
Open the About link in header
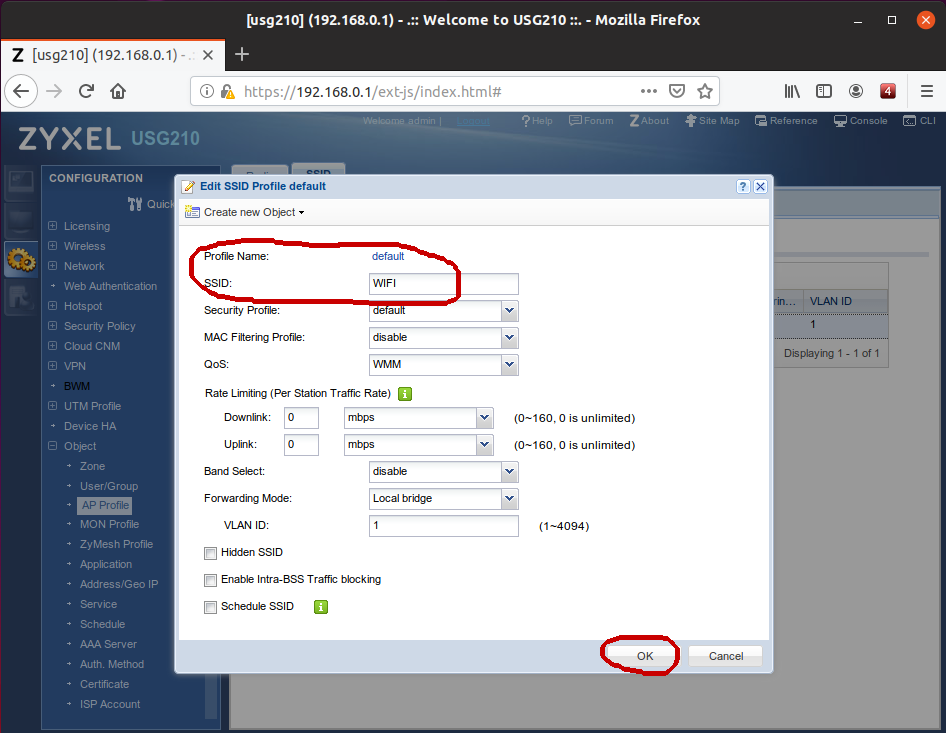tap(649, 121)
